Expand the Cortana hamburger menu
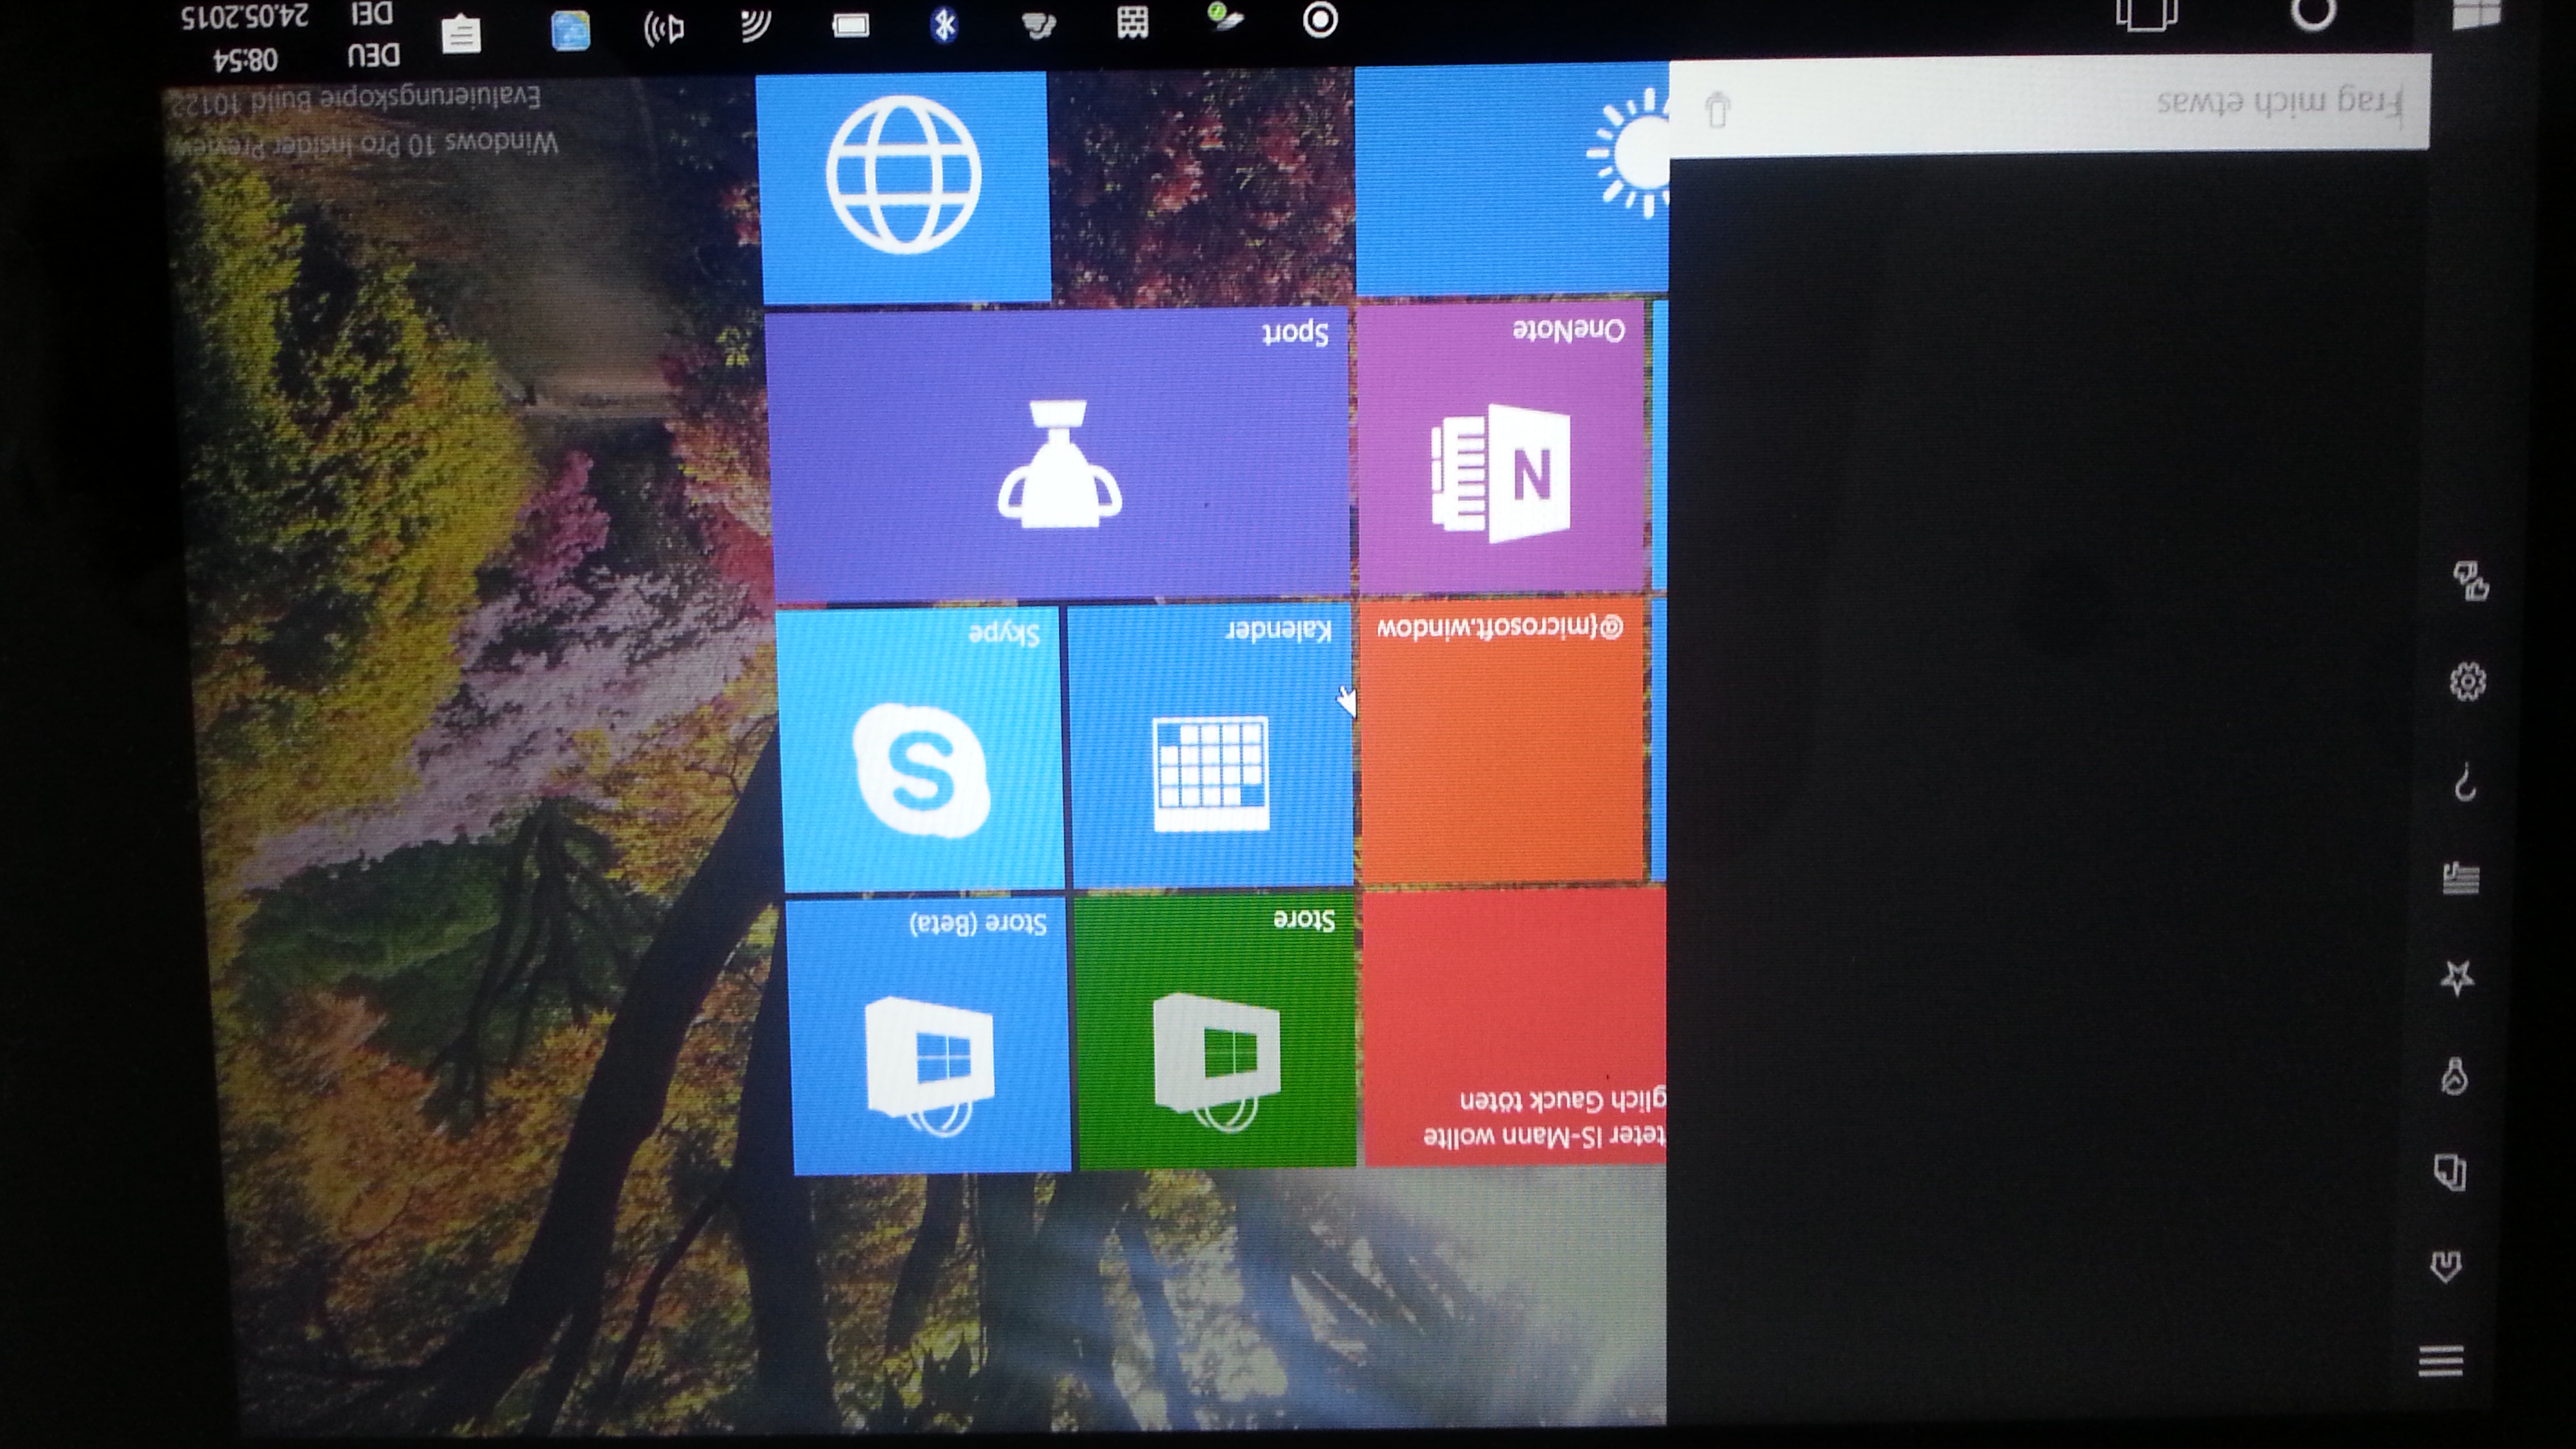Viewport: 2576px width, 1449px height. click(x=2440, y=1362)
